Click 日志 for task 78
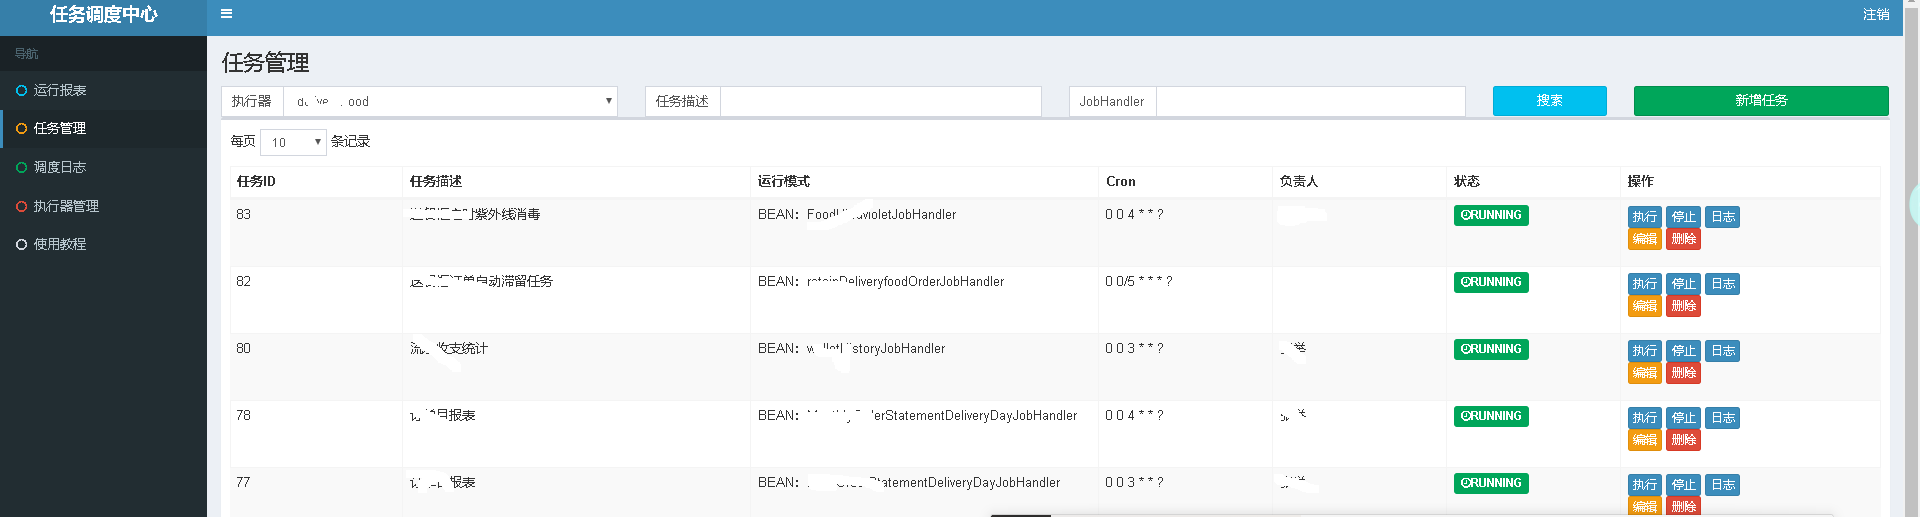The image size is (1920, 517). coord(1723,418)
